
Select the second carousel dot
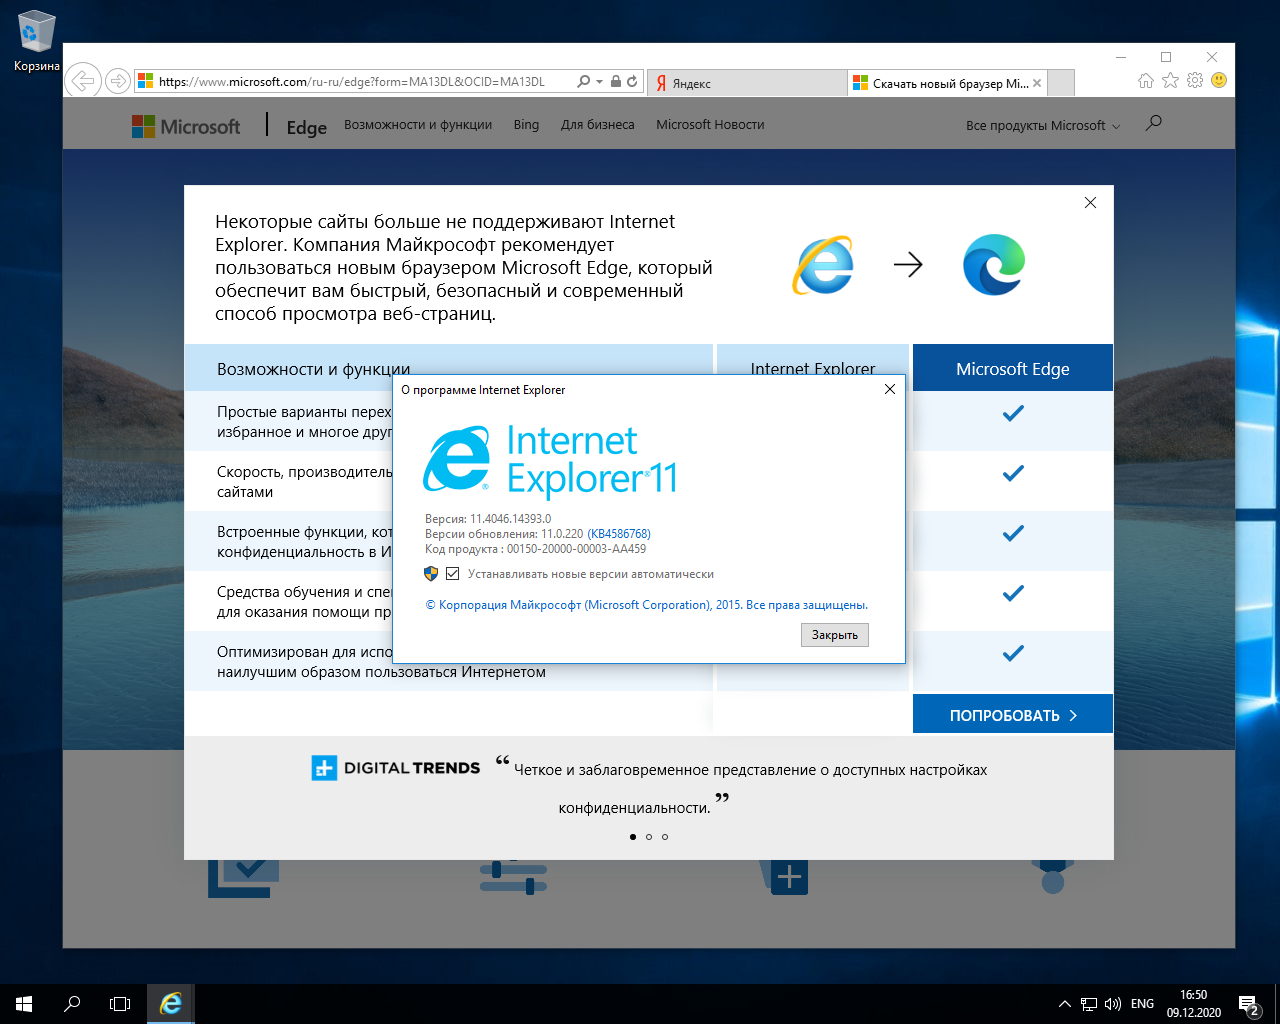(x=649, y=837)
